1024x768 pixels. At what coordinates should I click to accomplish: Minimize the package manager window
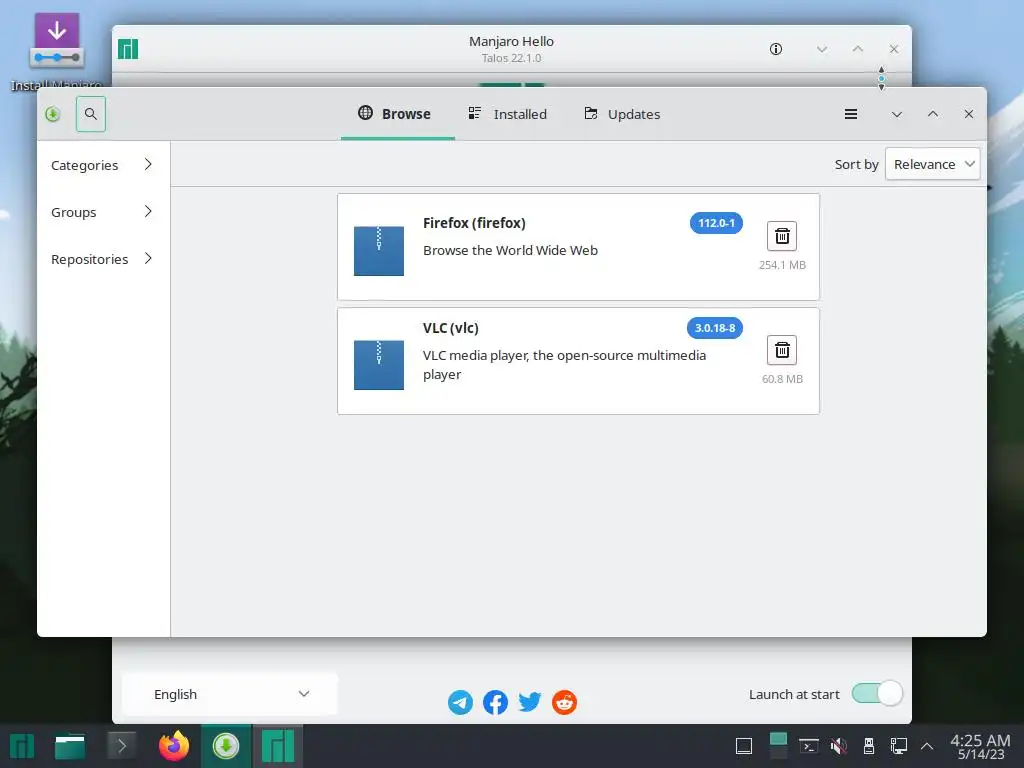click(897, 114)
